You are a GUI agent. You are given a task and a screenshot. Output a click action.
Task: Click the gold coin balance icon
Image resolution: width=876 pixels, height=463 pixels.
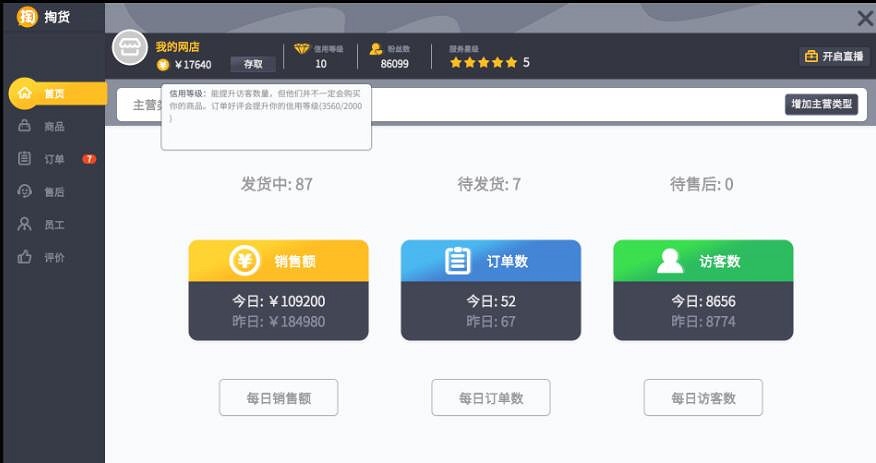163,64
